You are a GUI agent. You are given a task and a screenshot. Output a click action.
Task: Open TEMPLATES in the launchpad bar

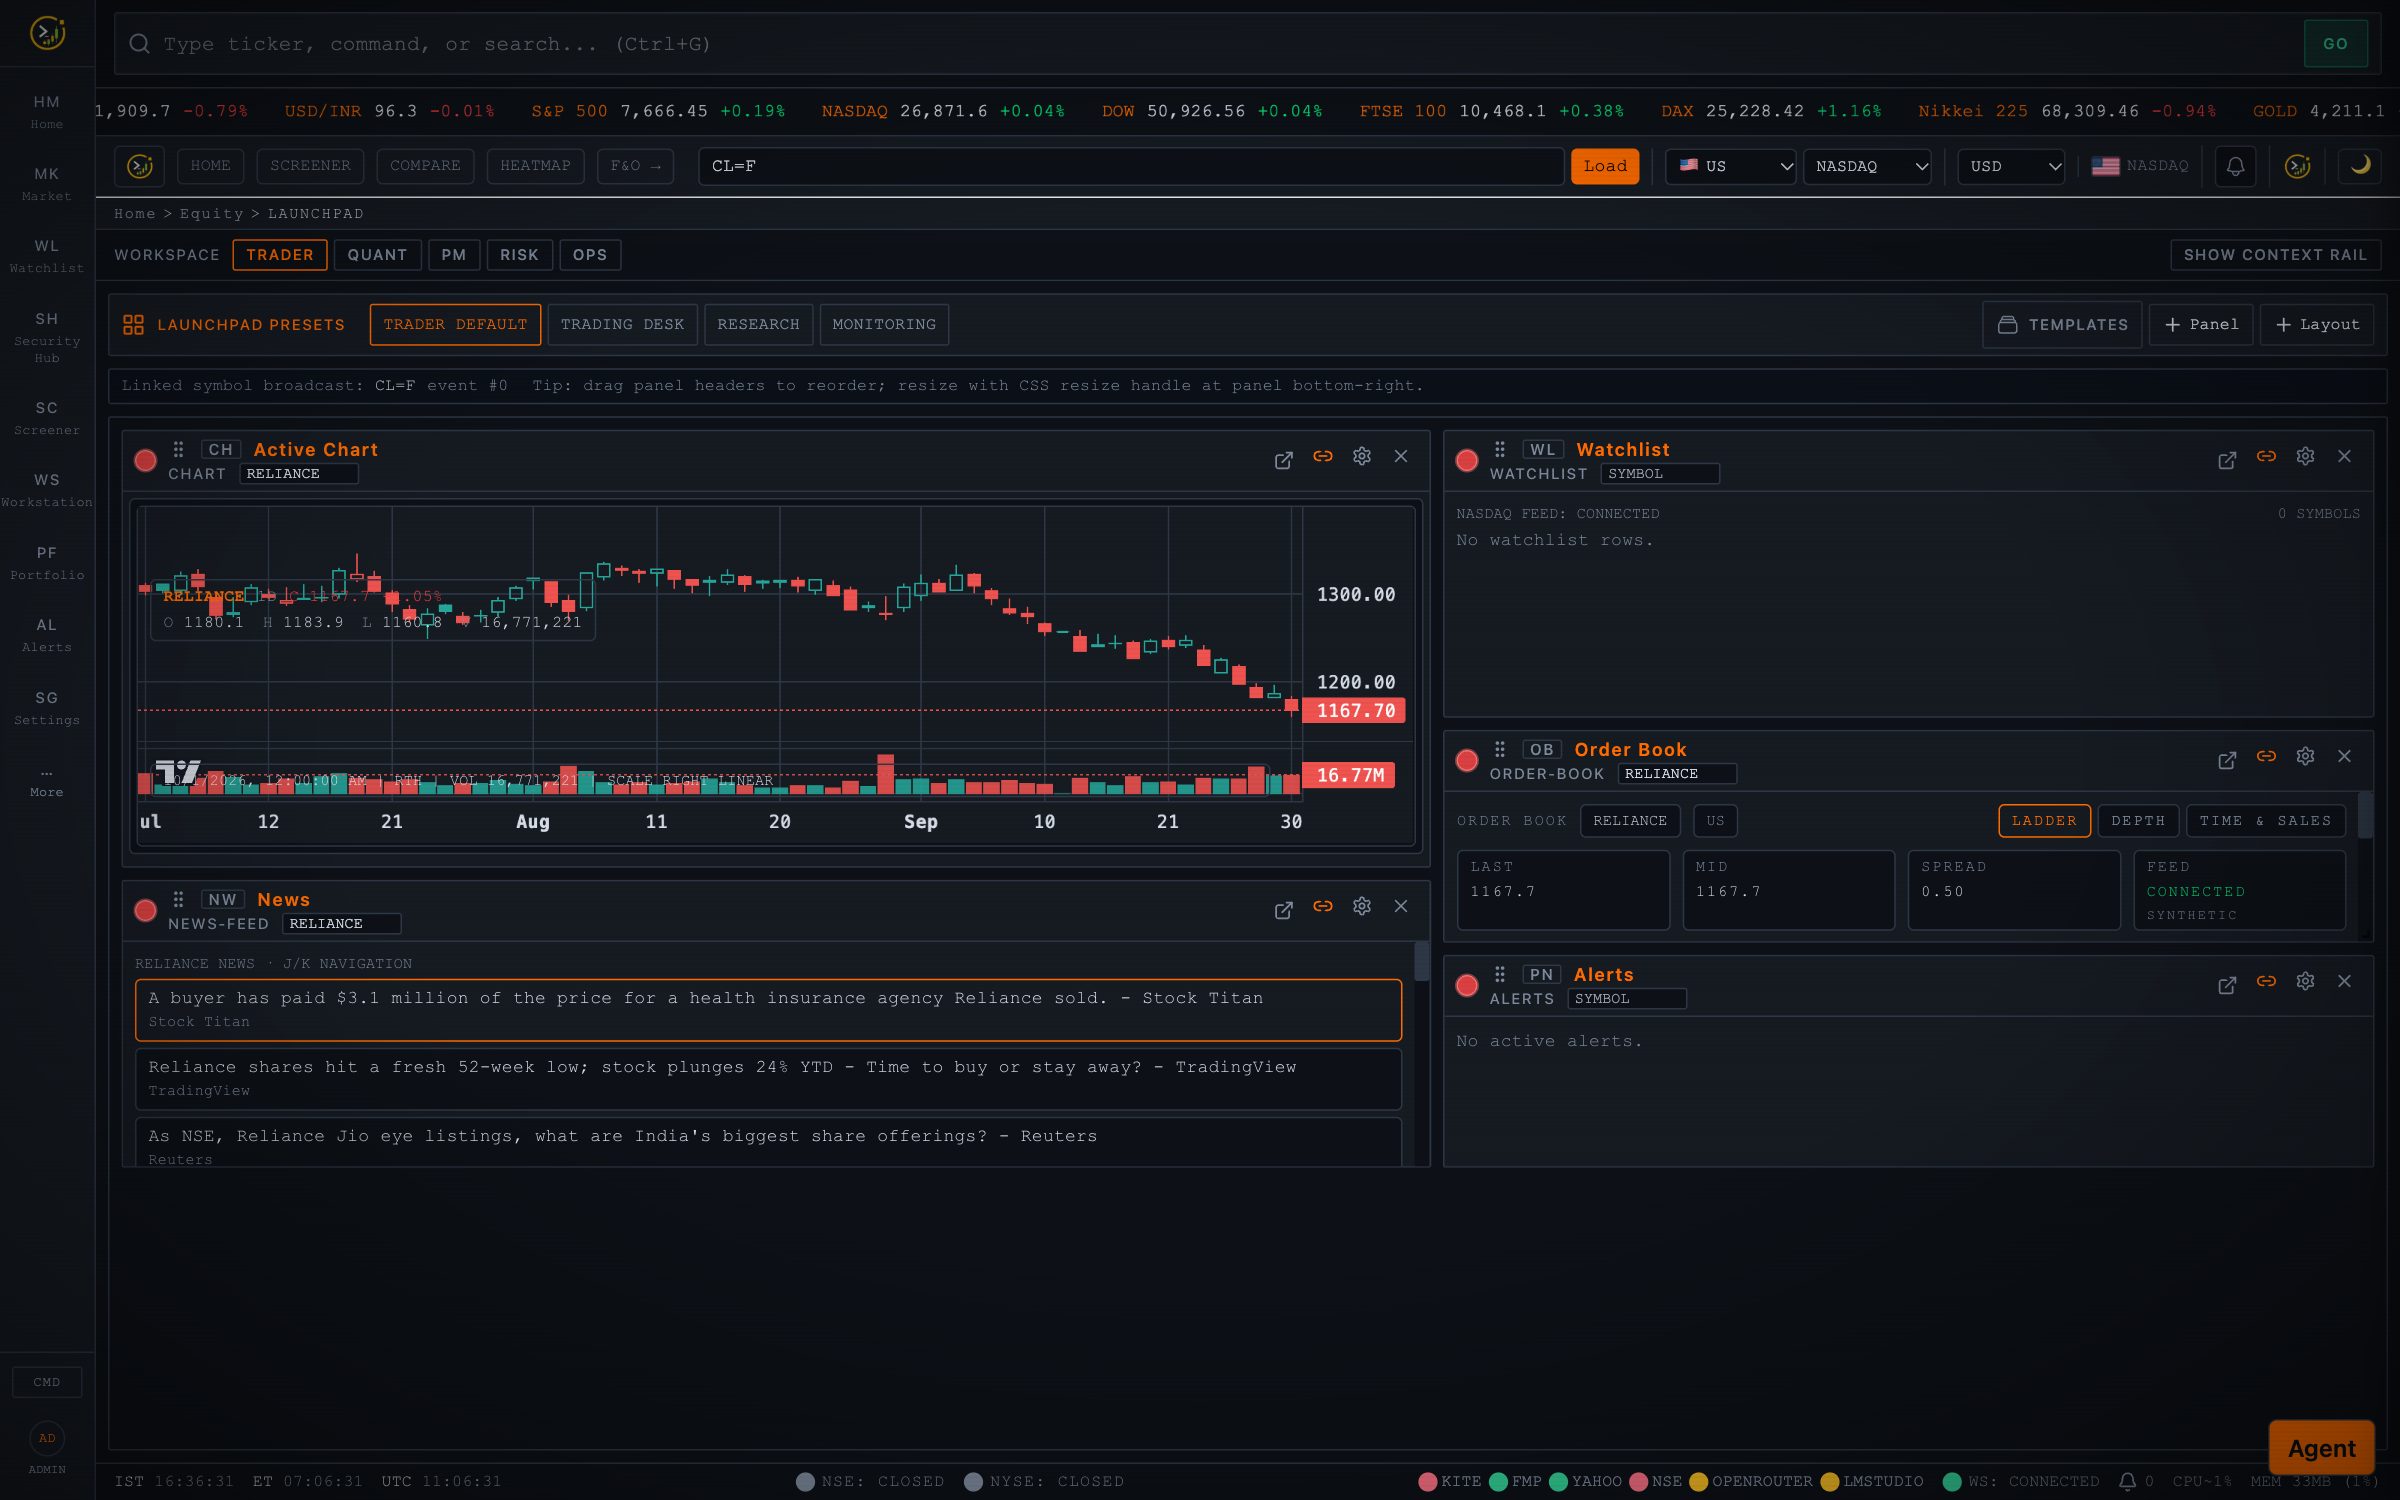pyautogui.click(x=2062, y=325)
